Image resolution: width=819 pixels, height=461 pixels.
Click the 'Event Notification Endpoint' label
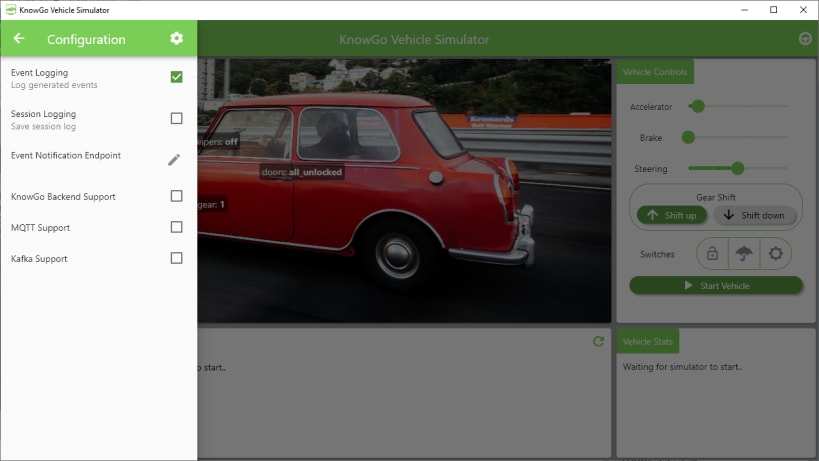(x=66, y=155)
